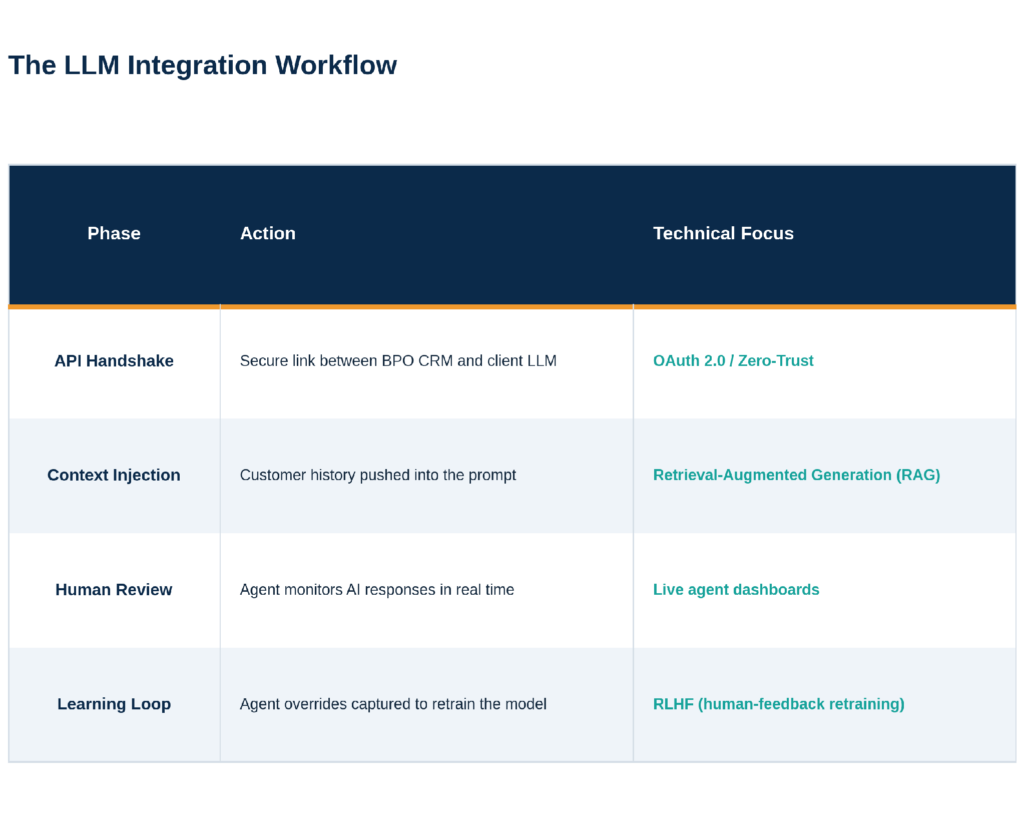This screenshot has width=1024, height=821.
Task: Click 'Agent monitors AI responses in real time'
Action: [x=377, y=589]
